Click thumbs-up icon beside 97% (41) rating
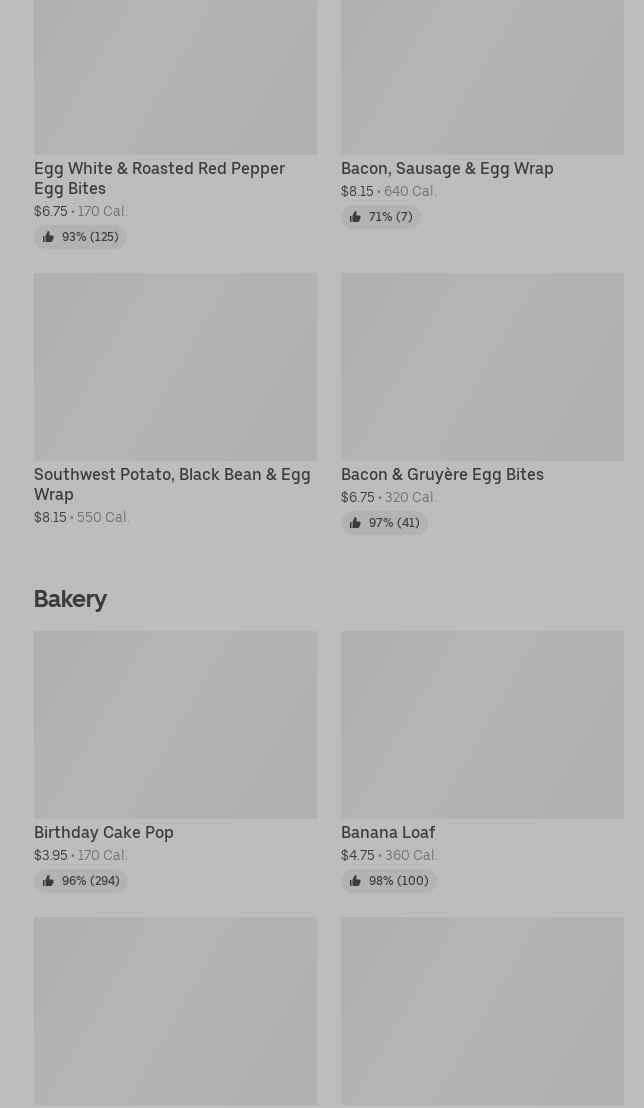Screen dimensions: 644x1108 [355, 523]
